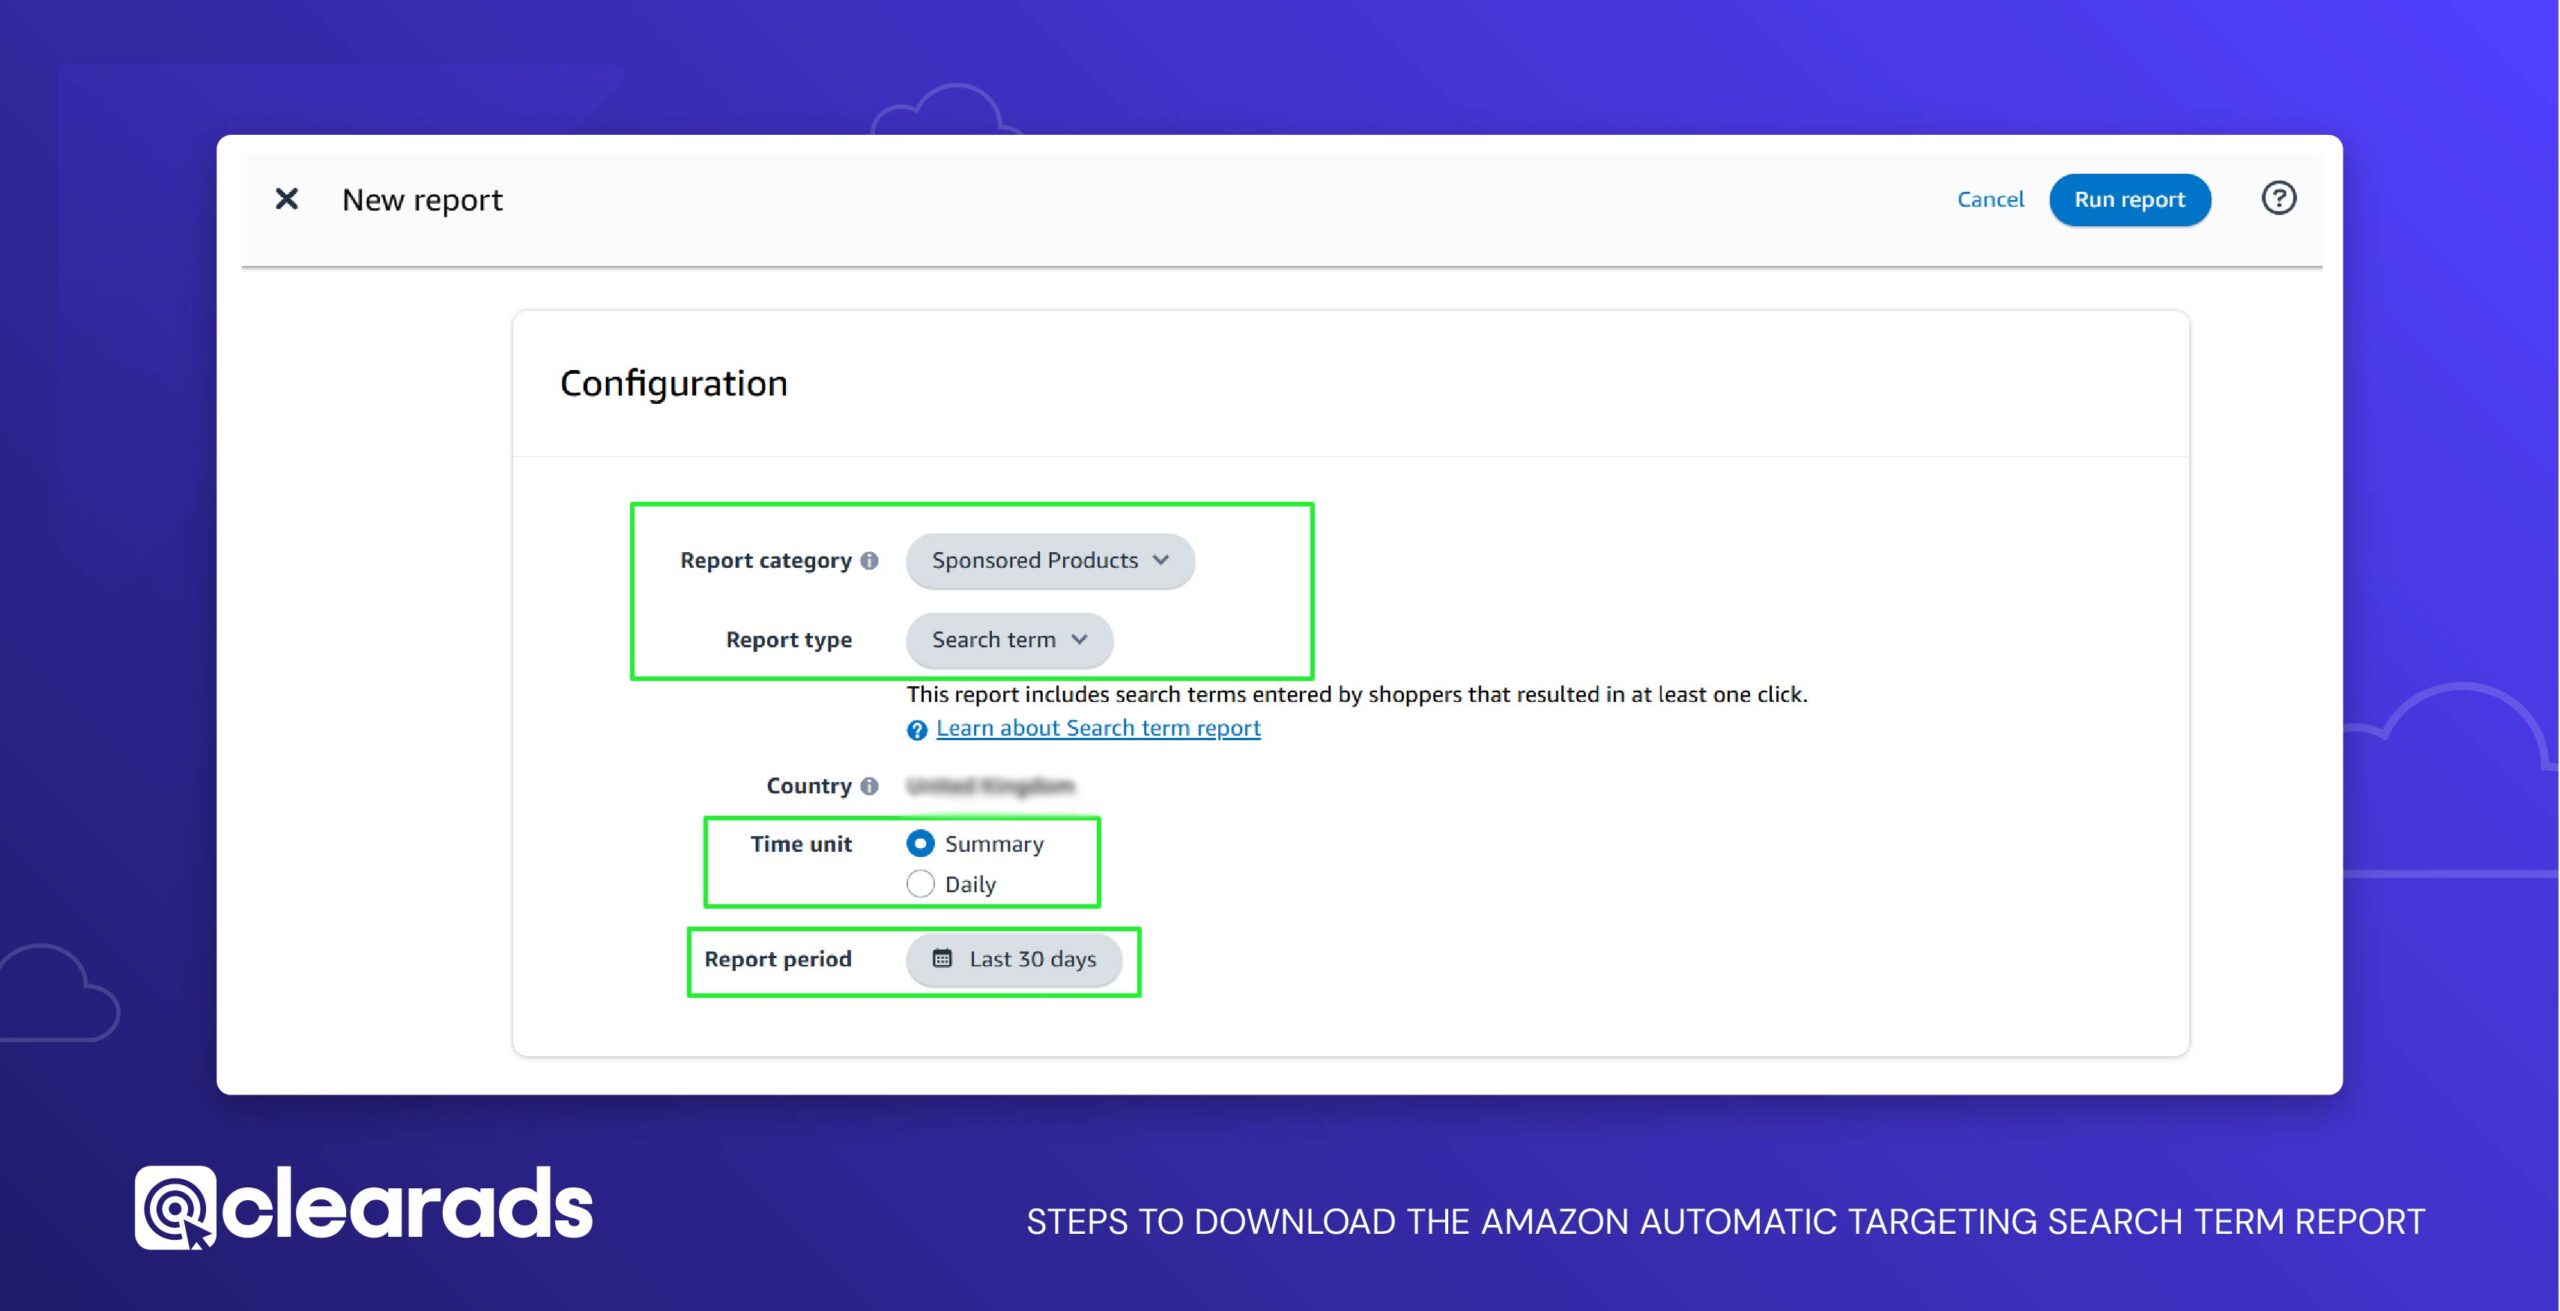
Task: Expand the Search term chevron
Action: click(x=1080, y=640)
